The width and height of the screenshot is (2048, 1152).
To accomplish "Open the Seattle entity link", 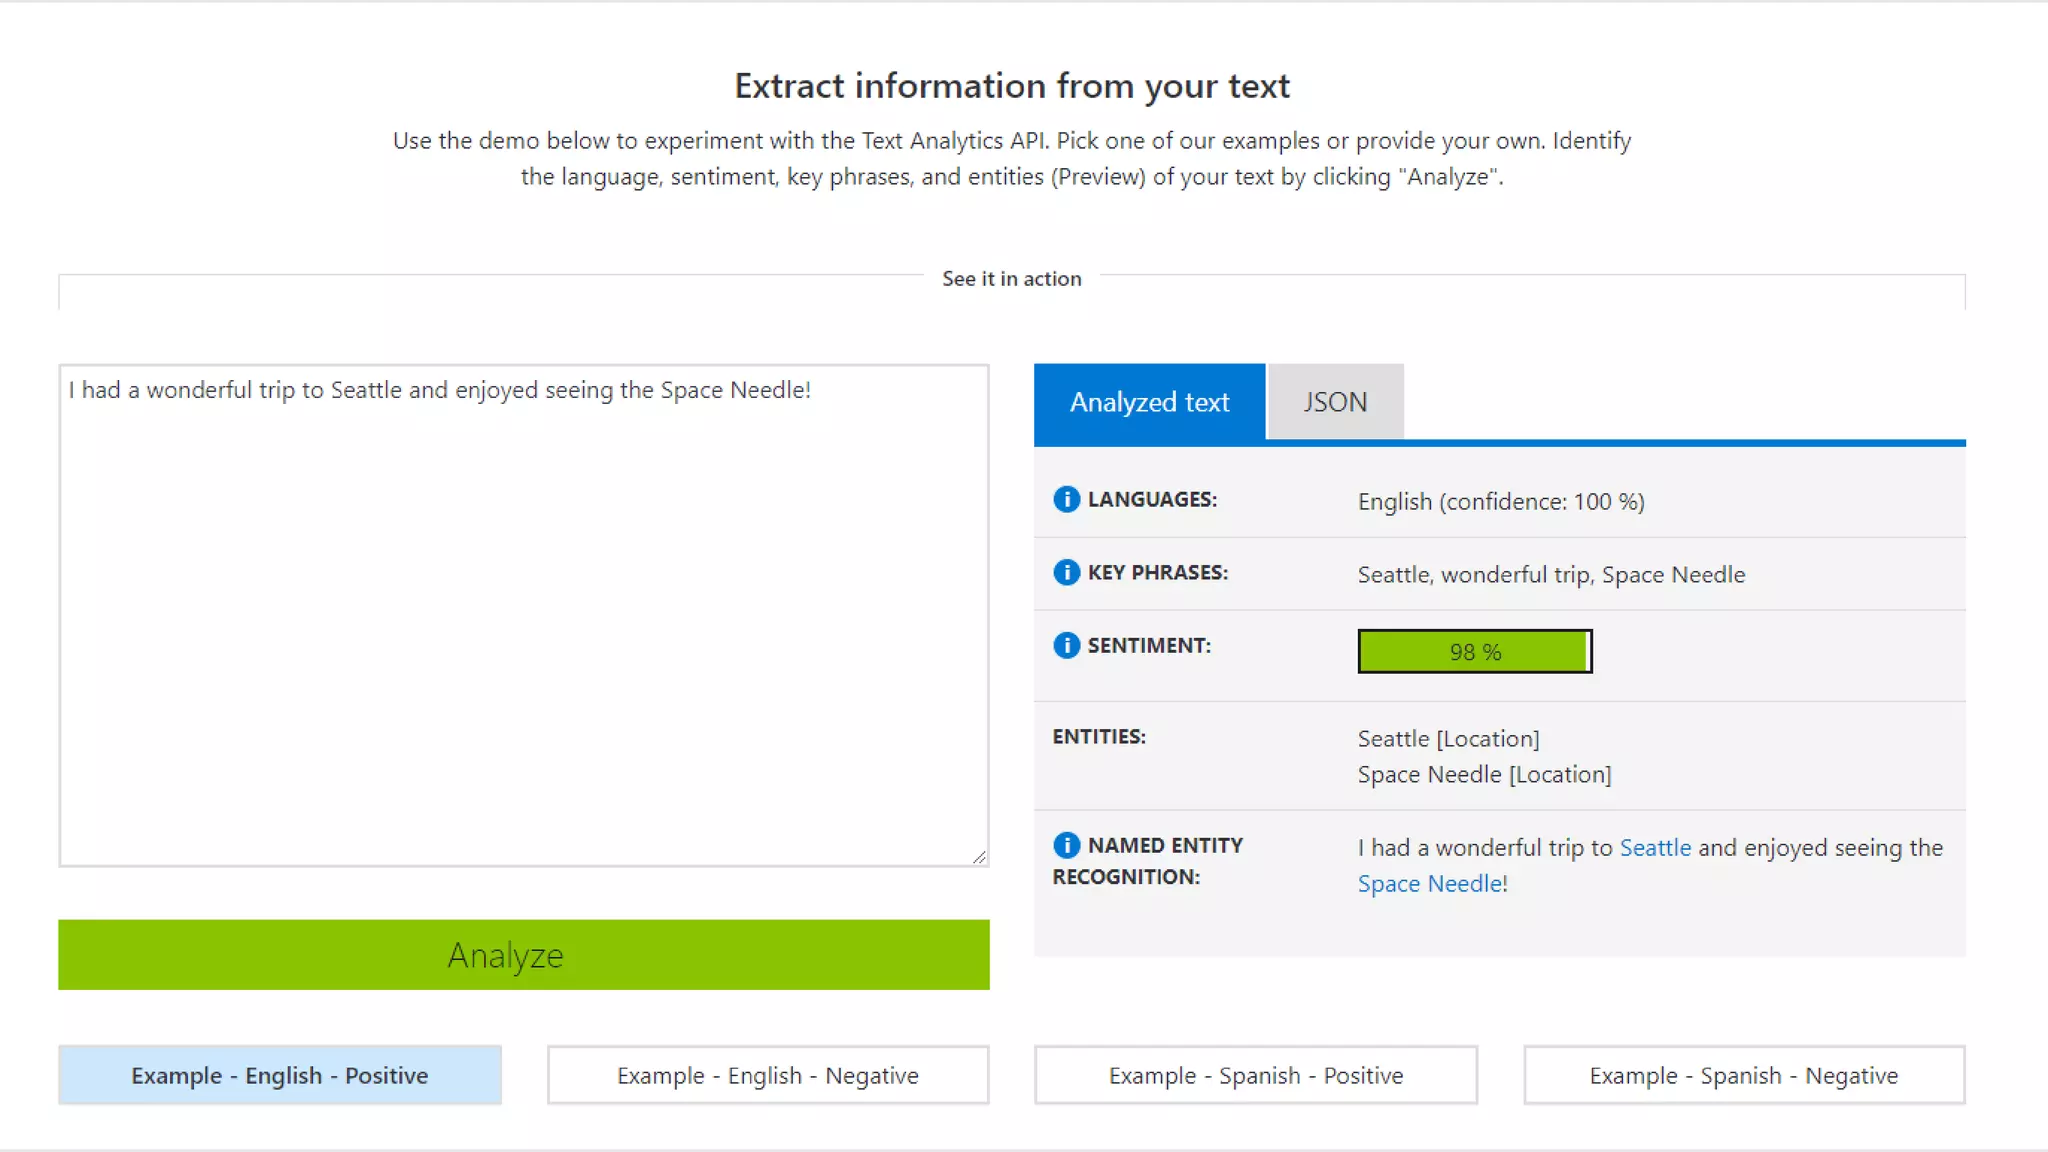I will coord(1655,848).
